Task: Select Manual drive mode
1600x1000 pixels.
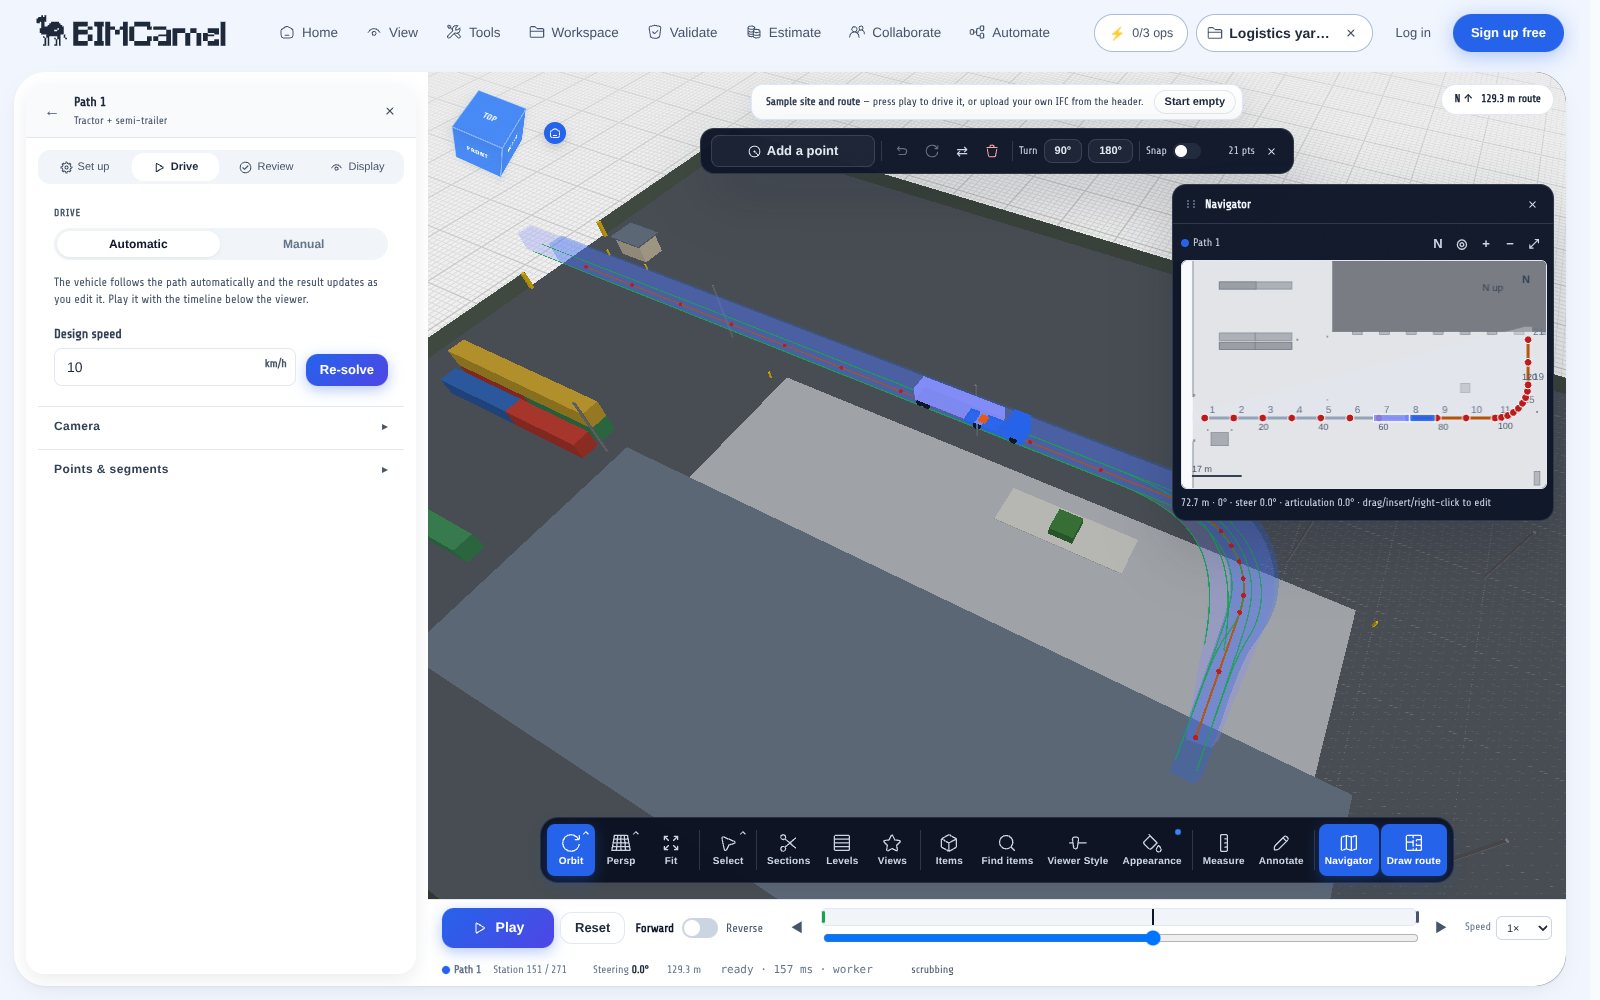Action: [303, 244]
